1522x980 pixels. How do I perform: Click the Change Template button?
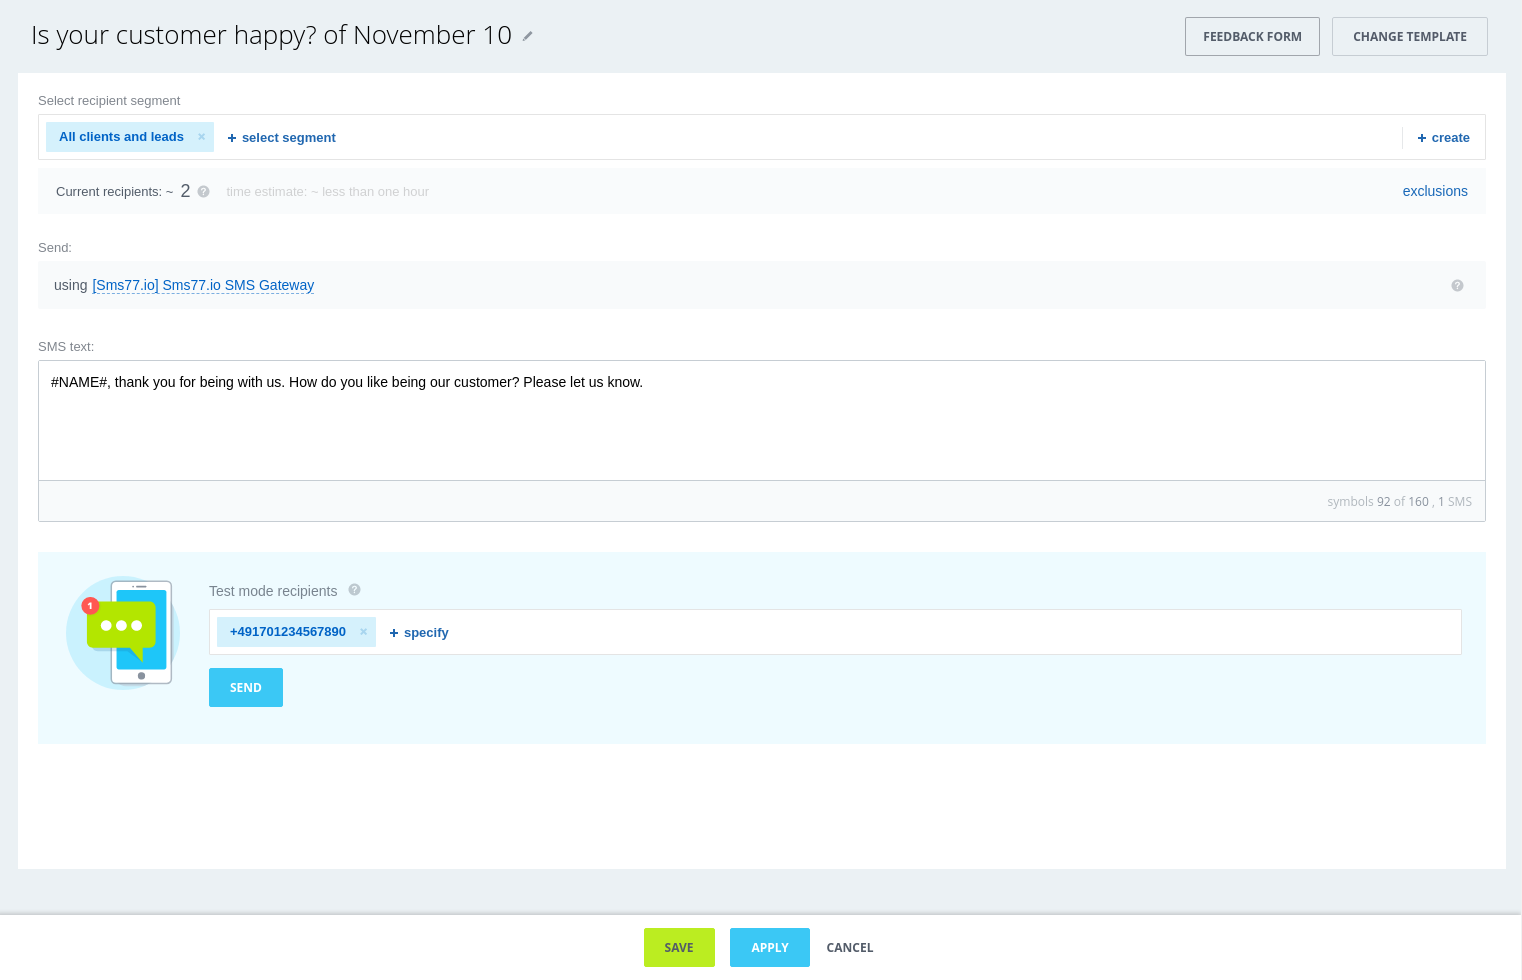point(1409,37)
